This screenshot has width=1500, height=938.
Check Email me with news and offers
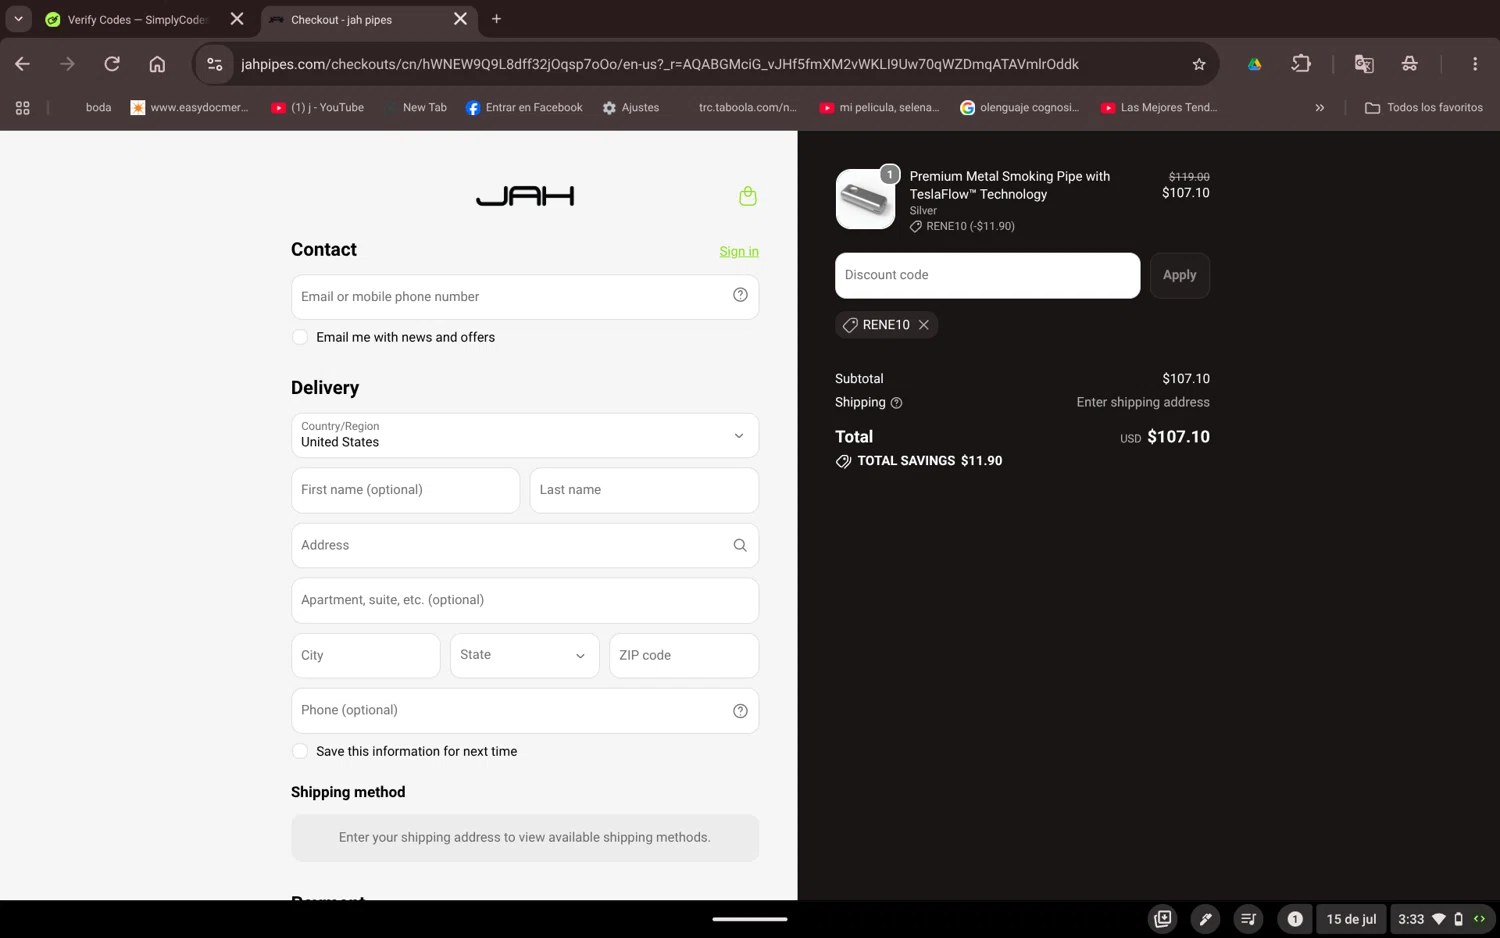coord(300,337)
